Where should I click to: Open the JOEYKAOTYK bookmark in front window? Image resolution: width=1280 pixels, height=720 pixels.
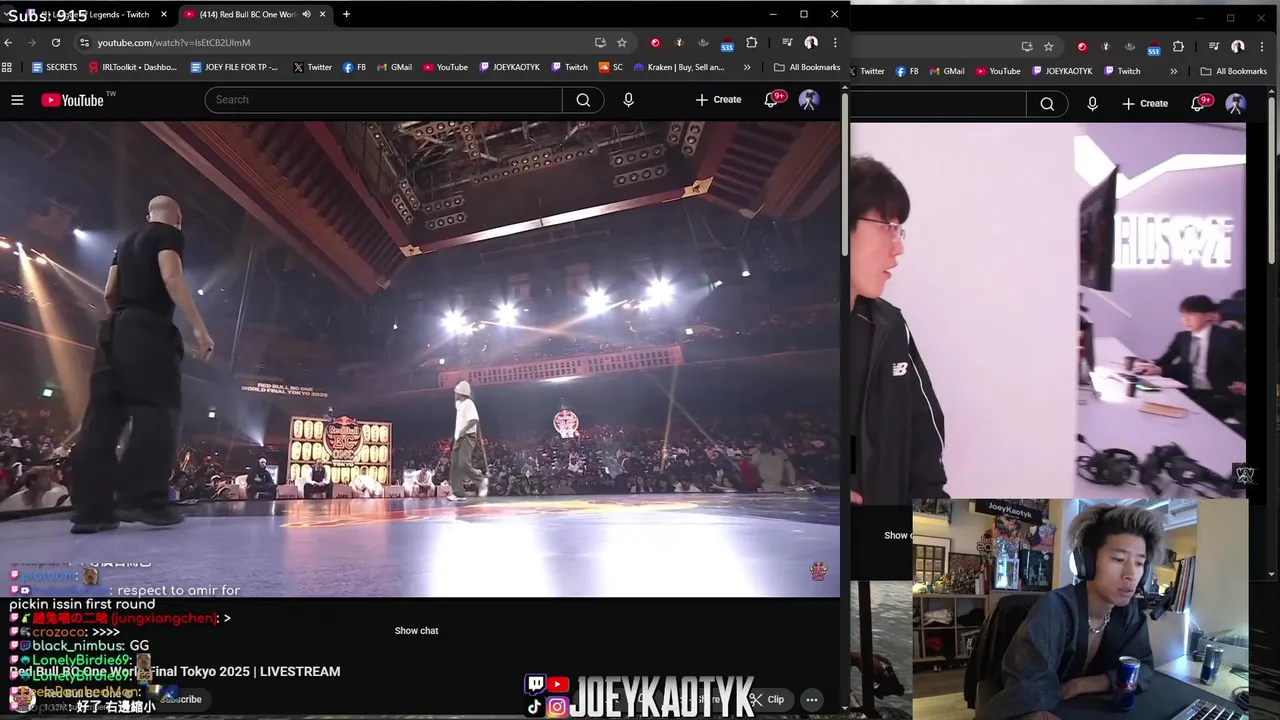click(x=509, y=68)
